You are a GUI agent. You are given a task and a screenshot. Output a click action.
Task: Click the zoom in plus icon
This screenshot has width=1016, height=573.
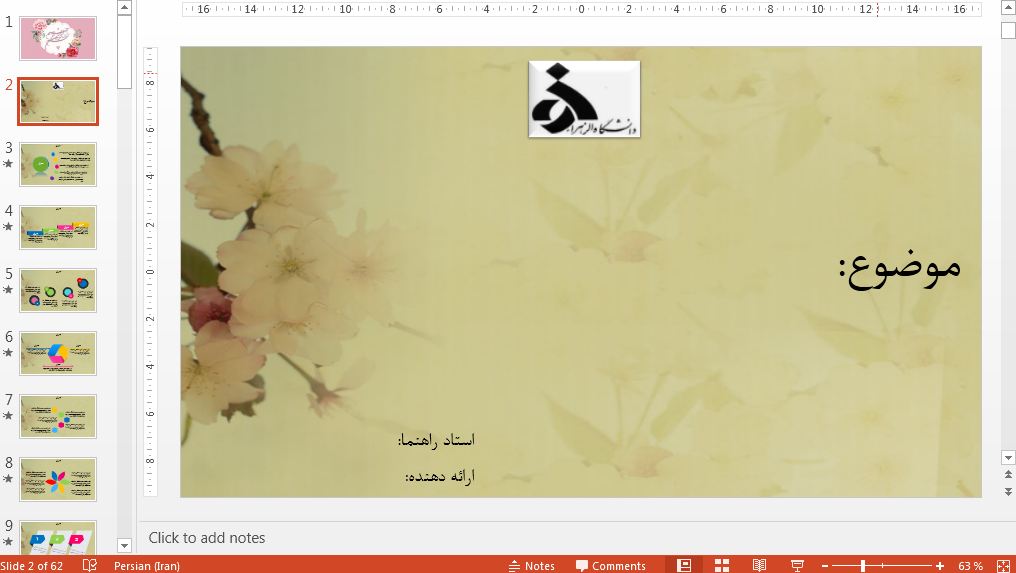[940, 566]
